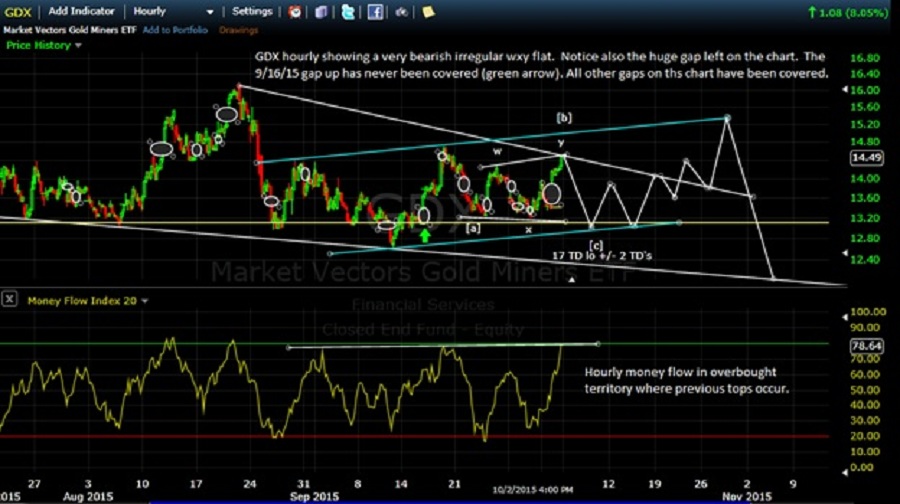The height and width of the screenshot is (504, 900).
Task: Click the 10/2/2015 4:00 PM timestamp
Action: pyautogui.click(x=533, y=490)
